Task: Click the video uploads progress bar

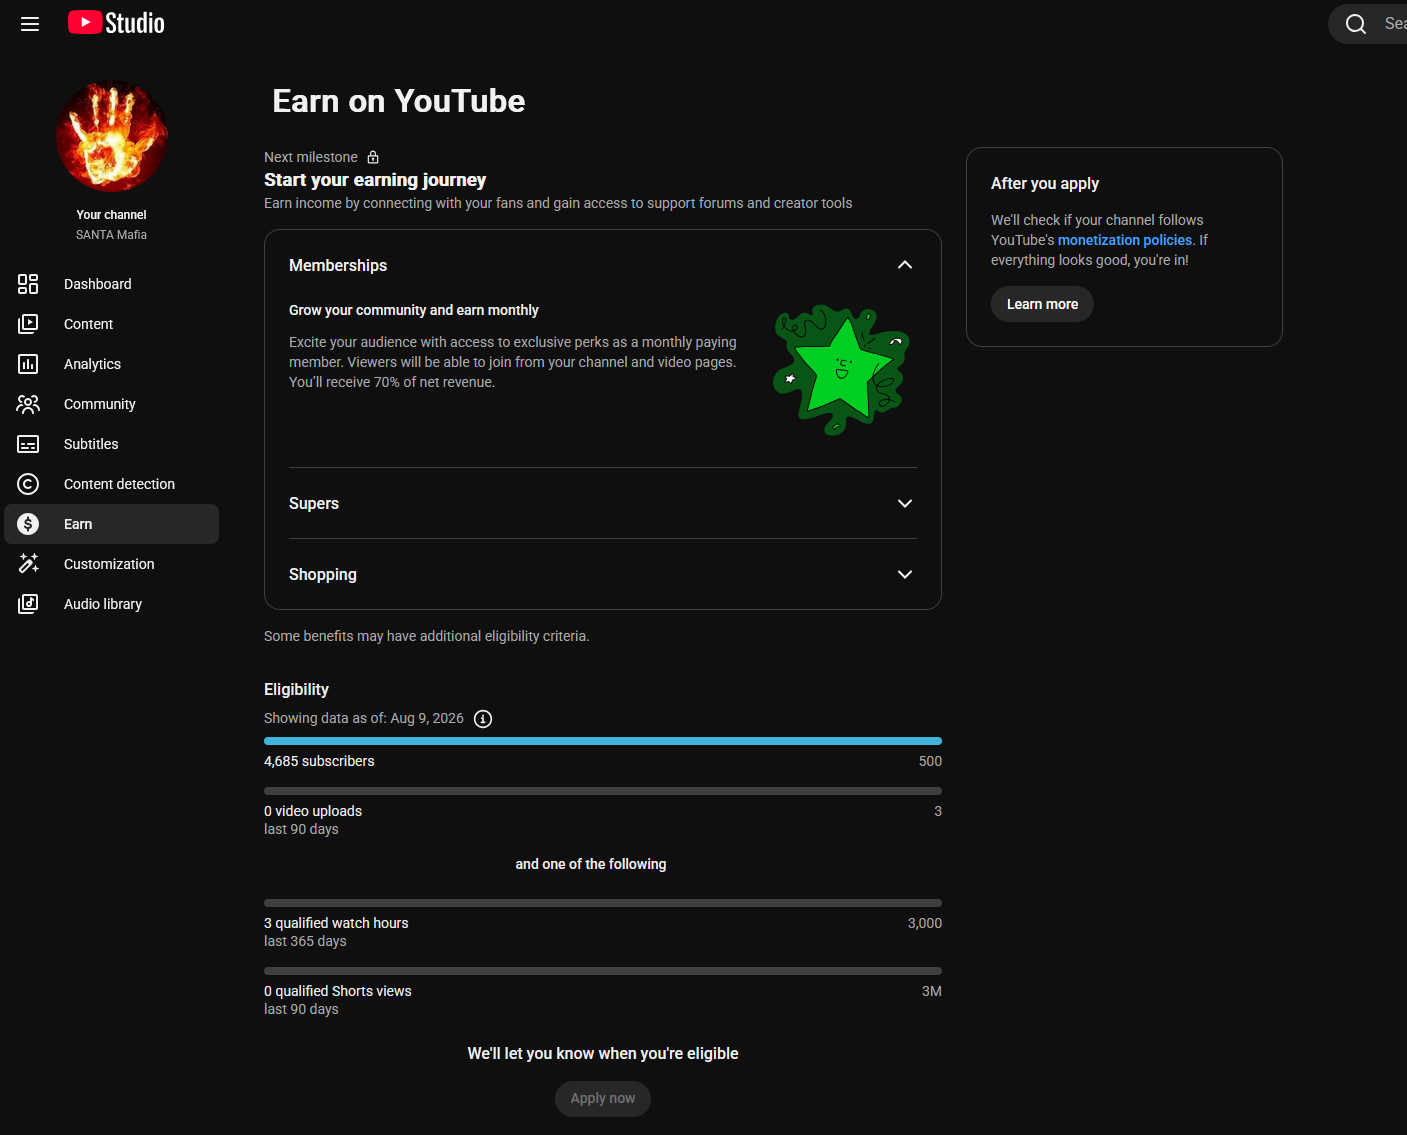Action: pyautogui.click(x=603, y=791)
